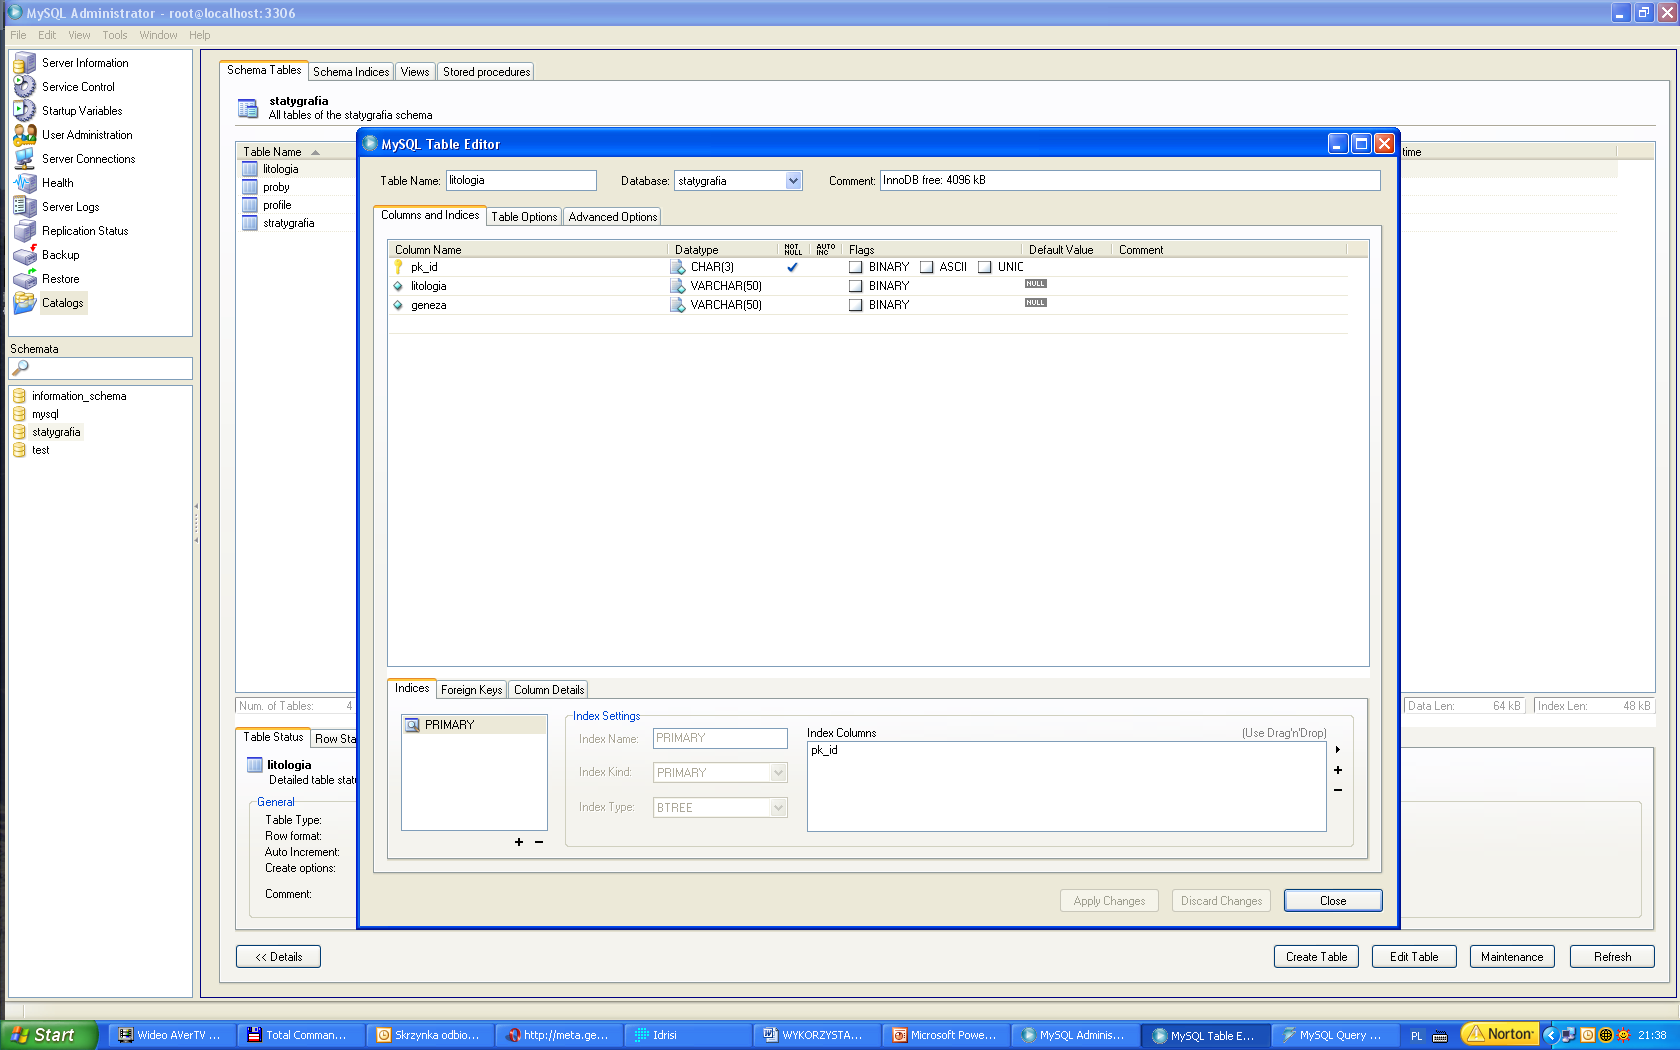Switch to Schema Indices tab
The height and width of the screenshot is (1050, 1680).
351,72
